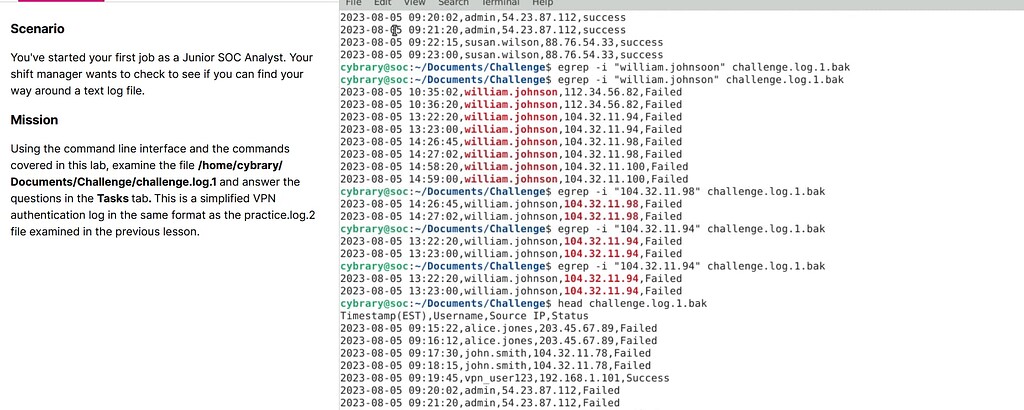Open the Help menu in terminal

543,3
